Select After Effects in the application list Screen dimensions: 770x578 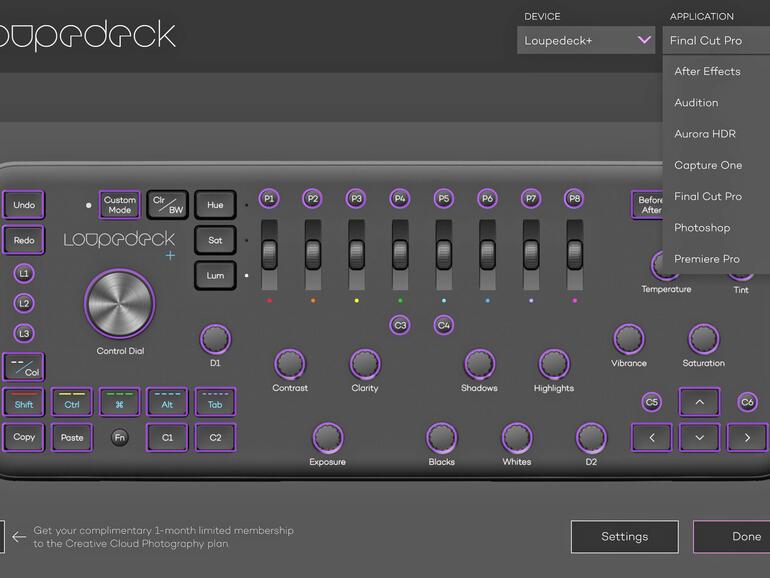(x=707, y=72)
